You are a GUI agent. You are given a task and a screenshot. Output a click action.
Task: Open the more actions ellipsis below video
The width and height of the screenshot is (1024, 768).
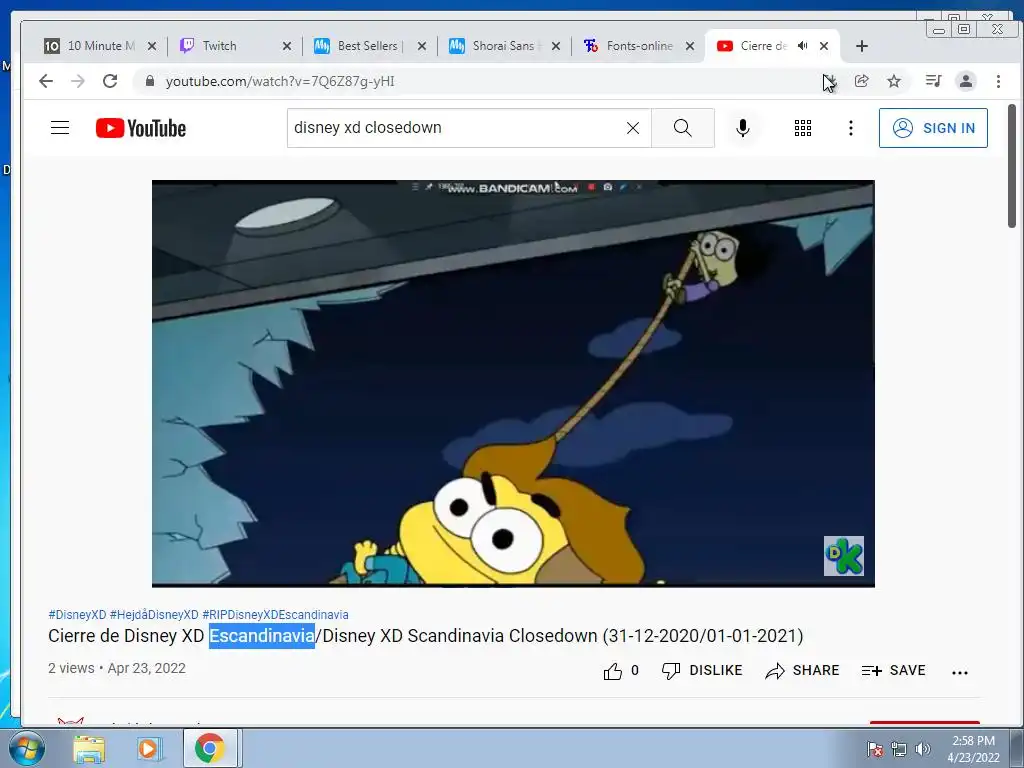tap(959, 672)
